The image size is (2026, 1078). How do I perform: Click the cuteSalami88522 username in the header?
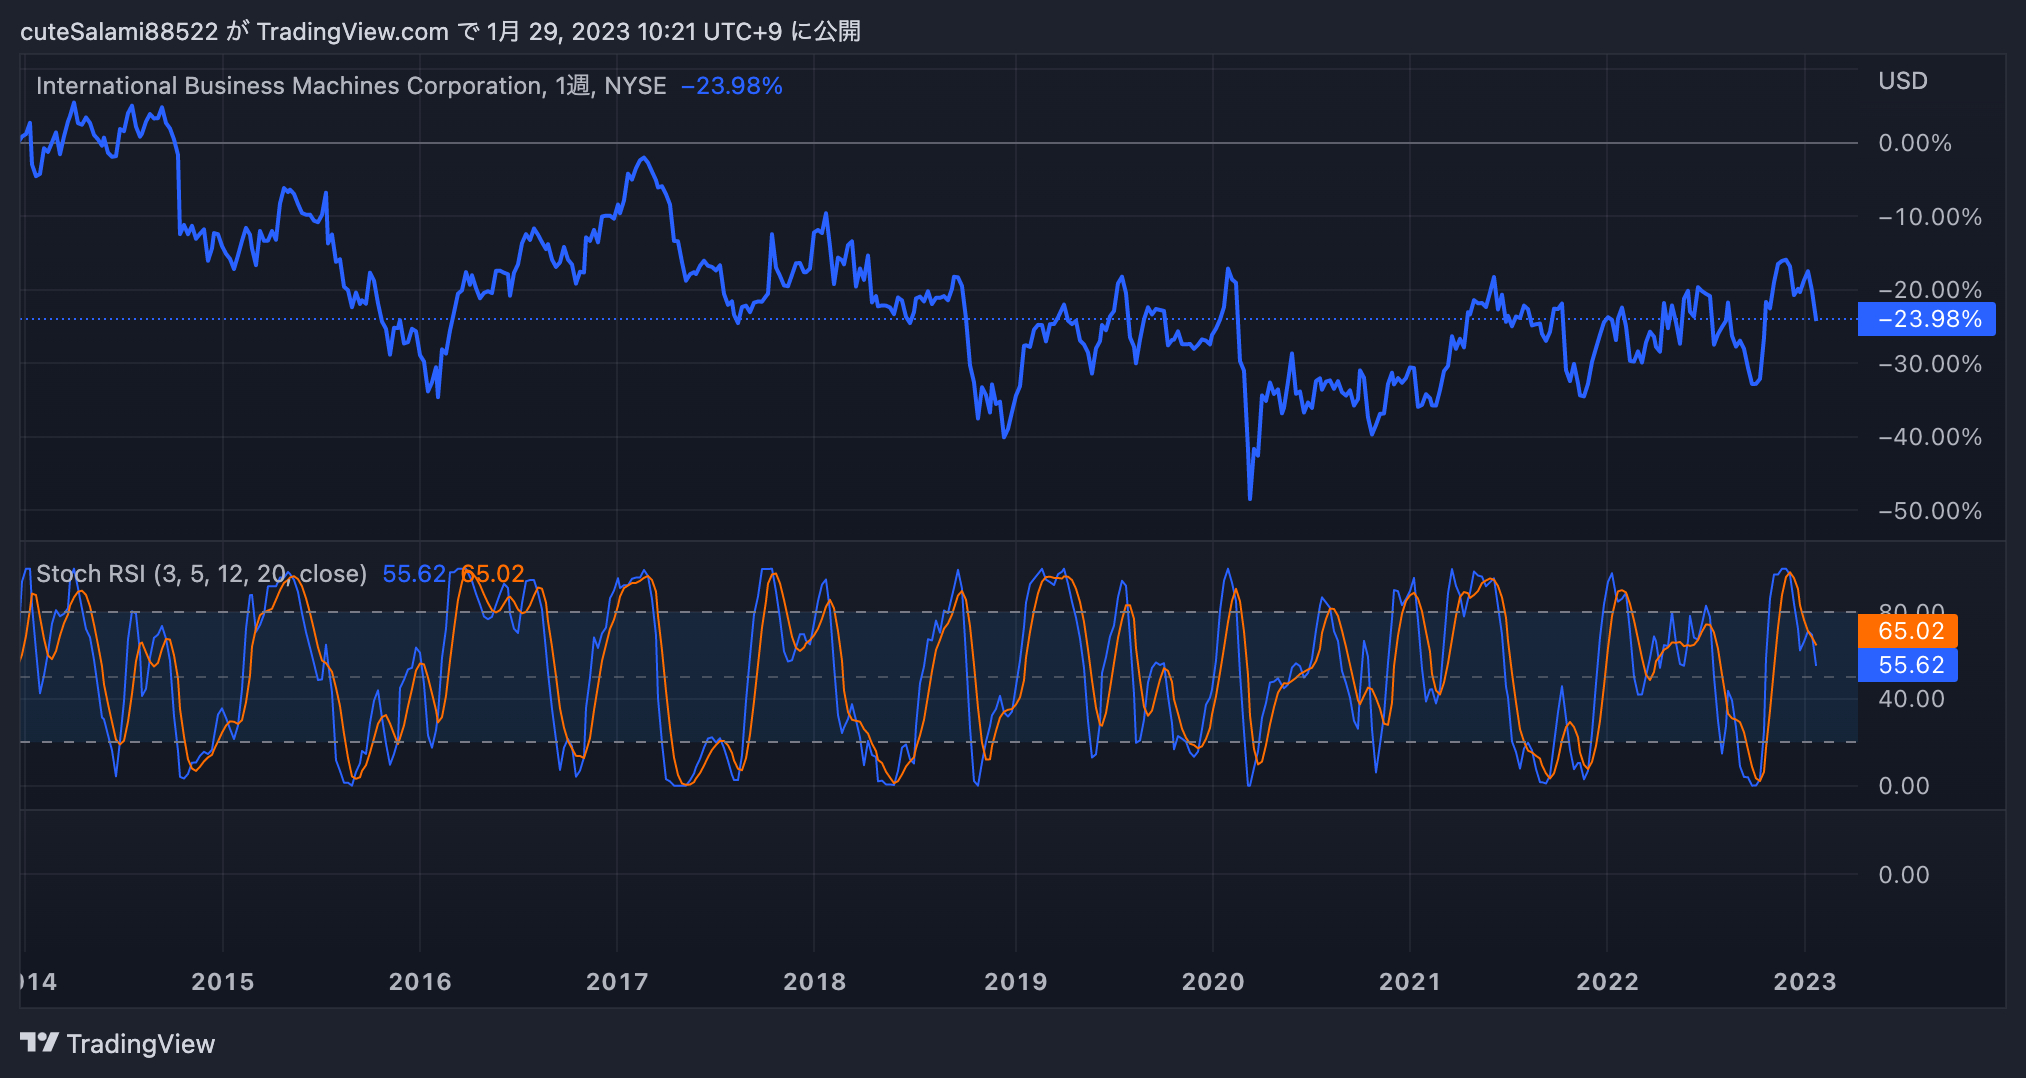[119, 32]
